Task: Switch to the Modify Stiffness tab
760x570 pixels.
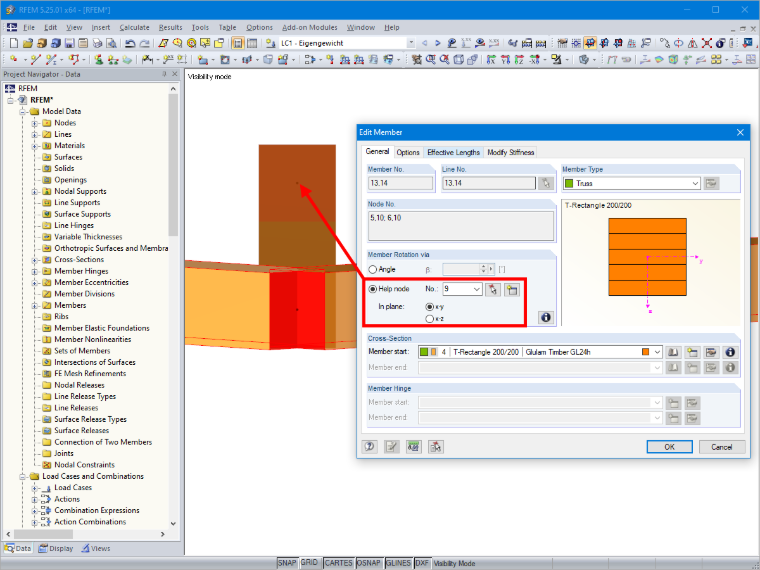Action: coord(510,152)
